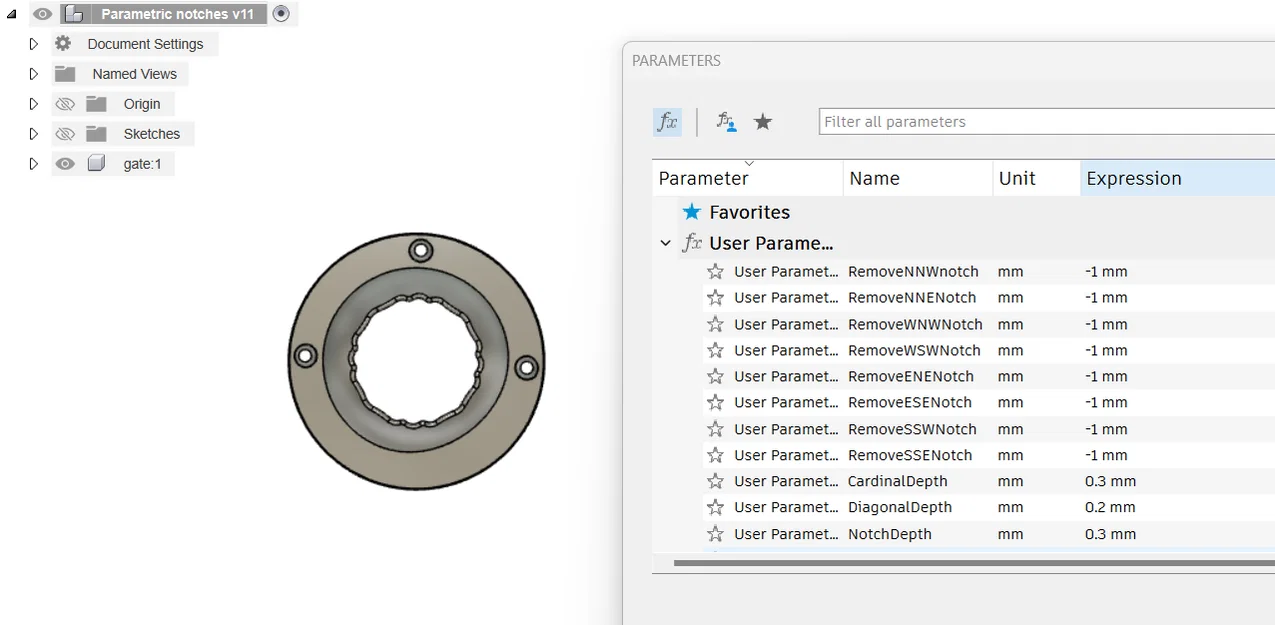Viewport: 1275px width, 625px height.
Task: Favorite the RemoveWNWNotch parameter star
Action: click(715, 324)
